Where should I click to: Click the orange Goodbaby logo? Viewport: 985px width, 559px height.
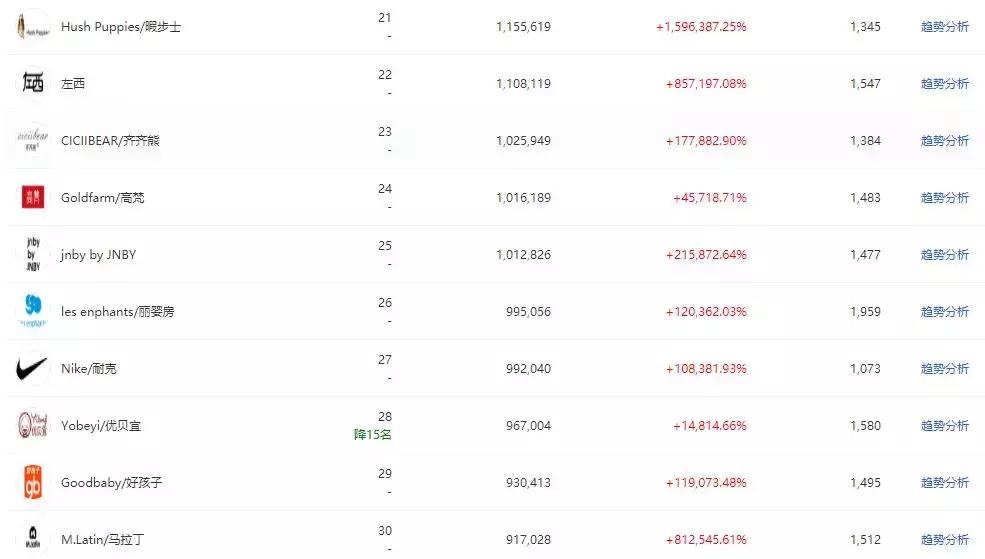click(x=33, y=483)
